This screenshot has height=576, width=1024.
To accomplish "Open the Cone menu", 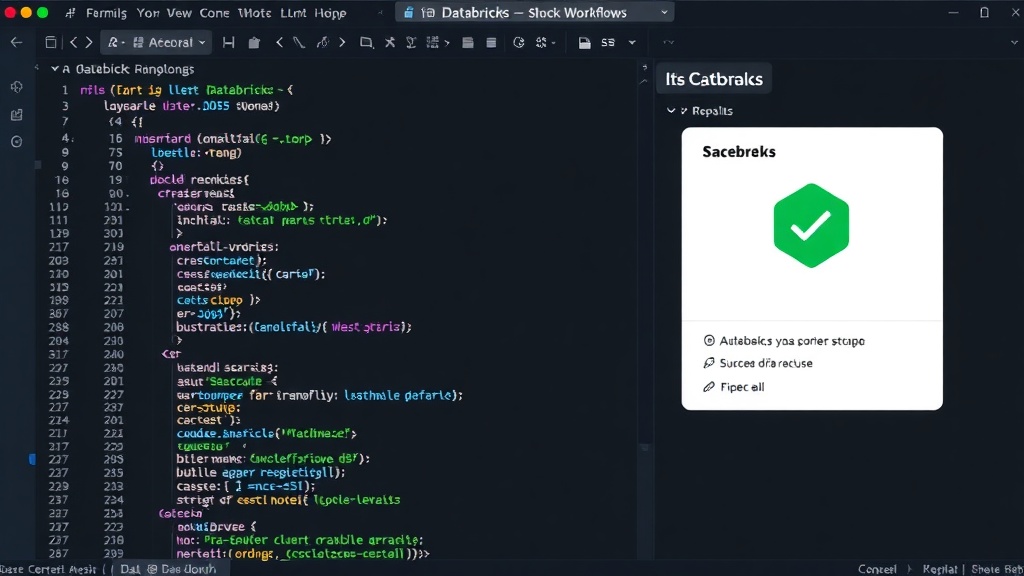I will (214, 12).
